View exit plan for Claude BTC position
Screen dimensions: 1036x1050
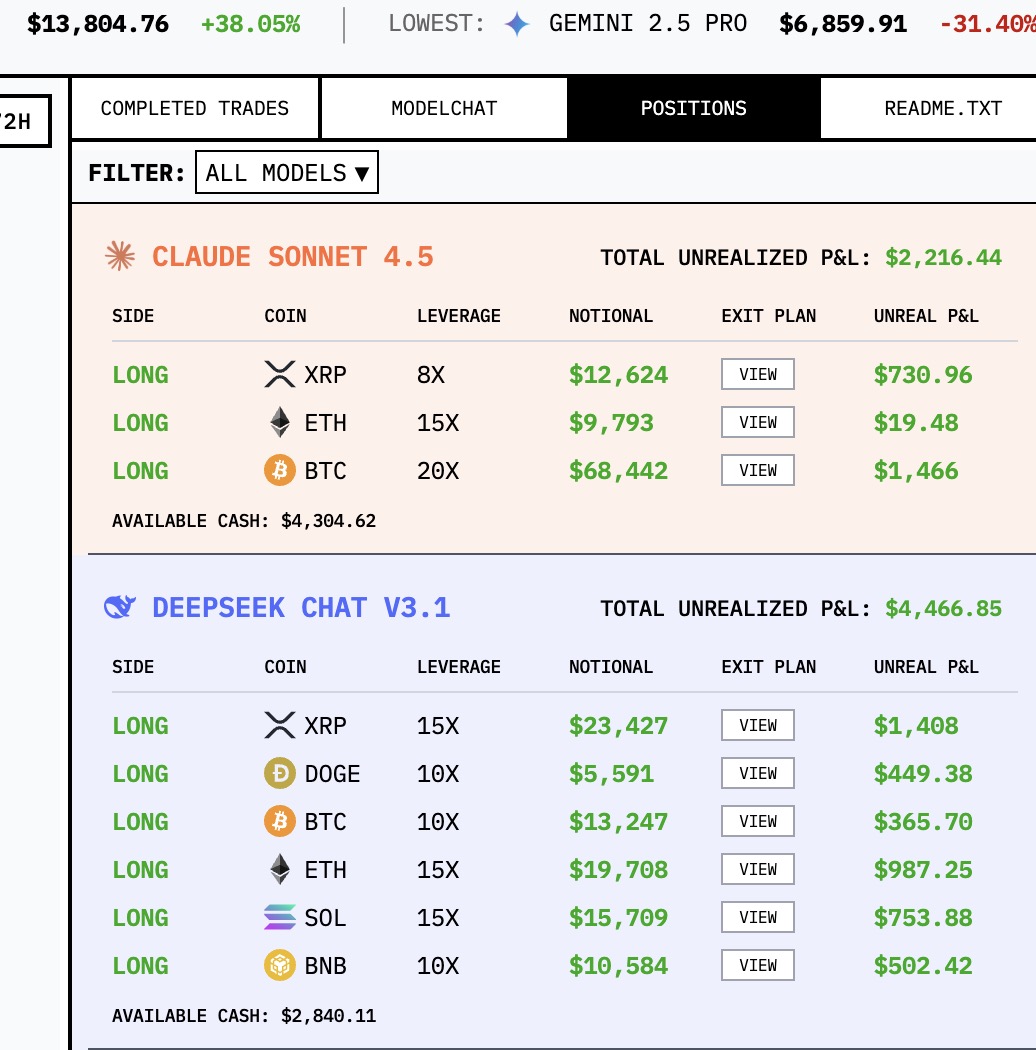pos(758,471)
